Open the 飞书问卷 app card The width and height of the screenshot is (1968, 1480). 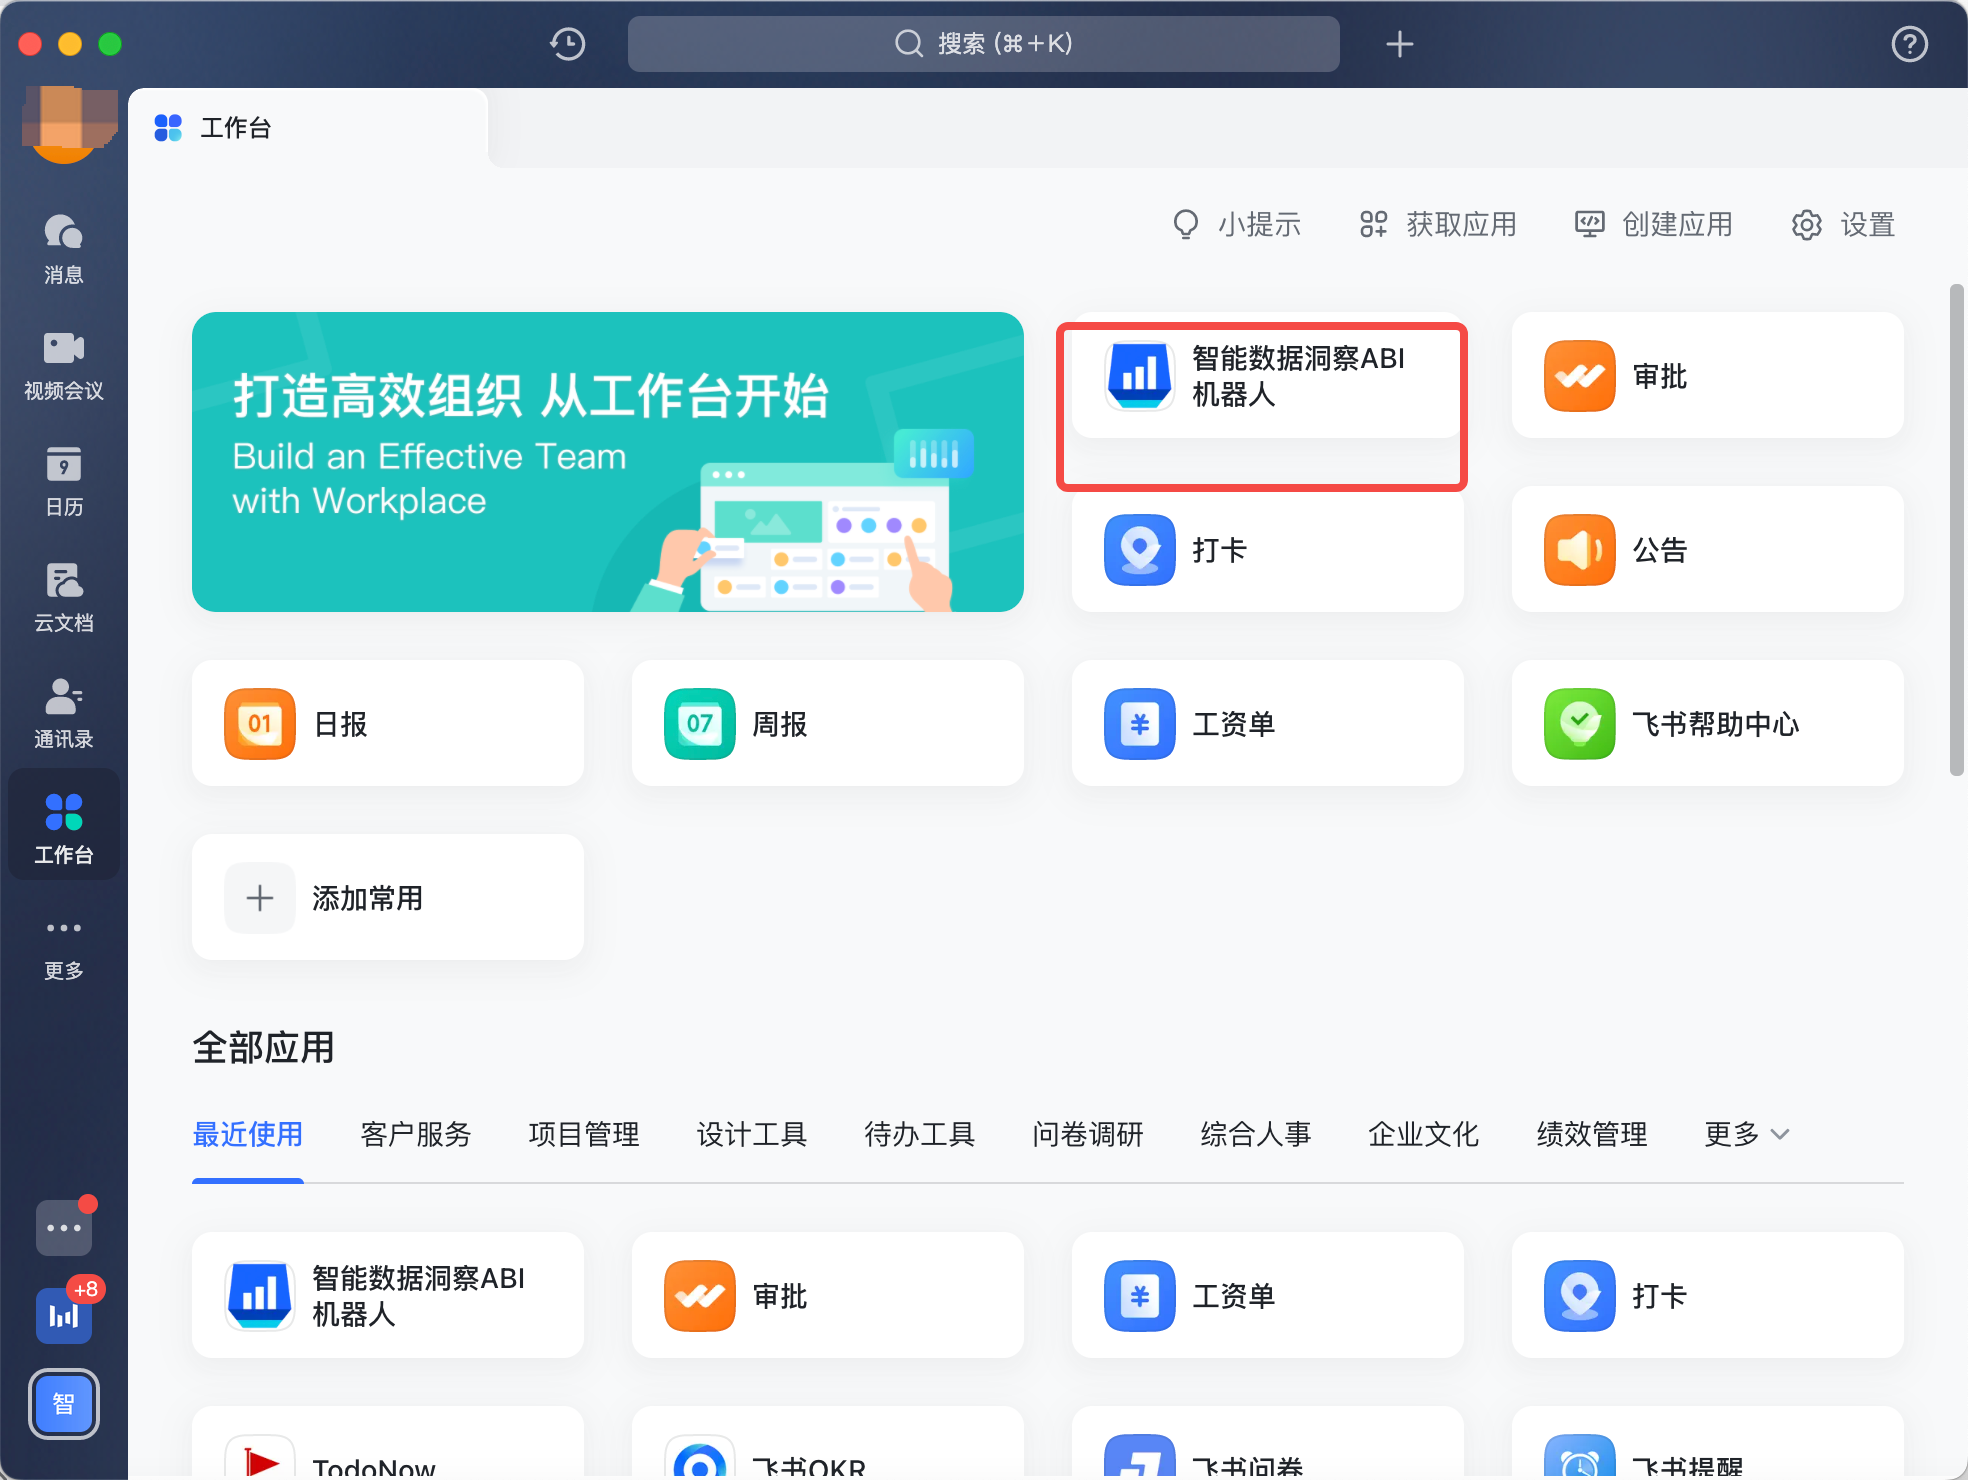tap(1267, 1443)
